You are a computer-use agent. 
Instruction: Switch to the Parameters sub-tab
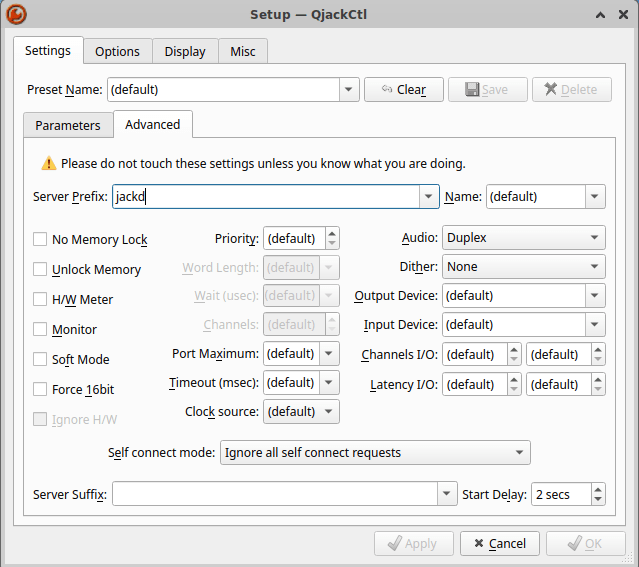pyautogui.click(x=68, y=125)
